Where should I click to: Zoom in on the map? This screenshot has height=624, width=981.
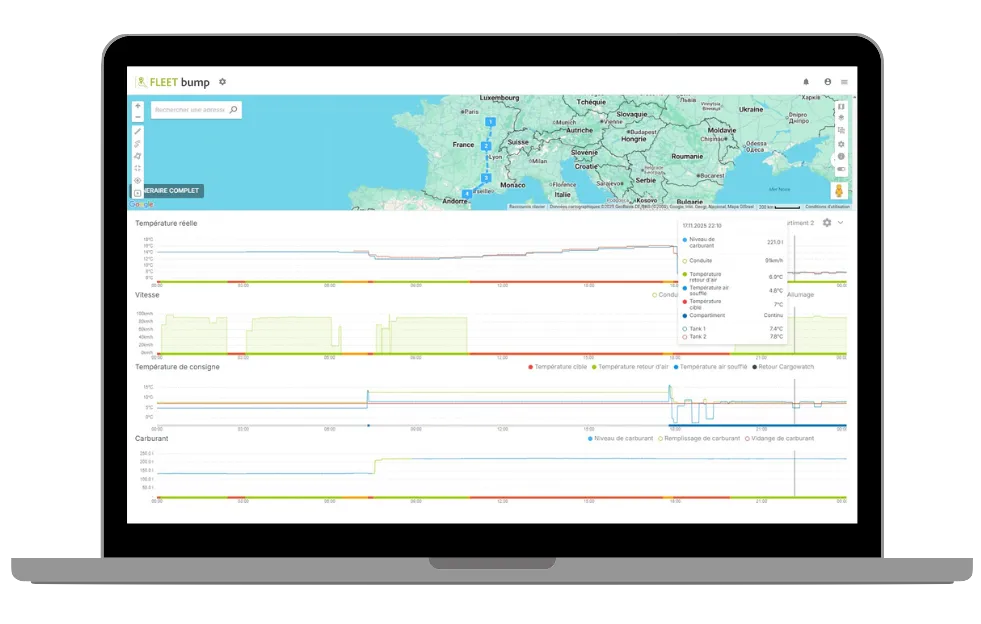[138, 106]
